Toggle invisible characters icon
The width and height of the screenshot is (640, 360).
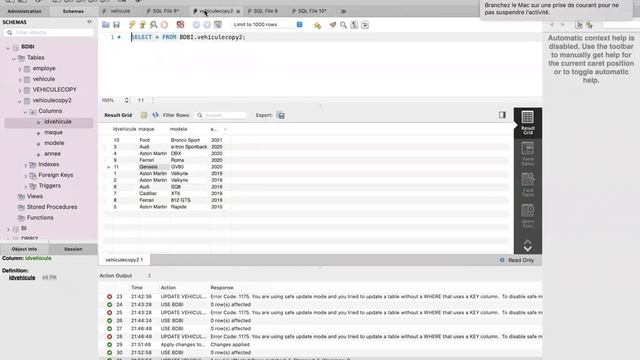[x=354, y=25]
